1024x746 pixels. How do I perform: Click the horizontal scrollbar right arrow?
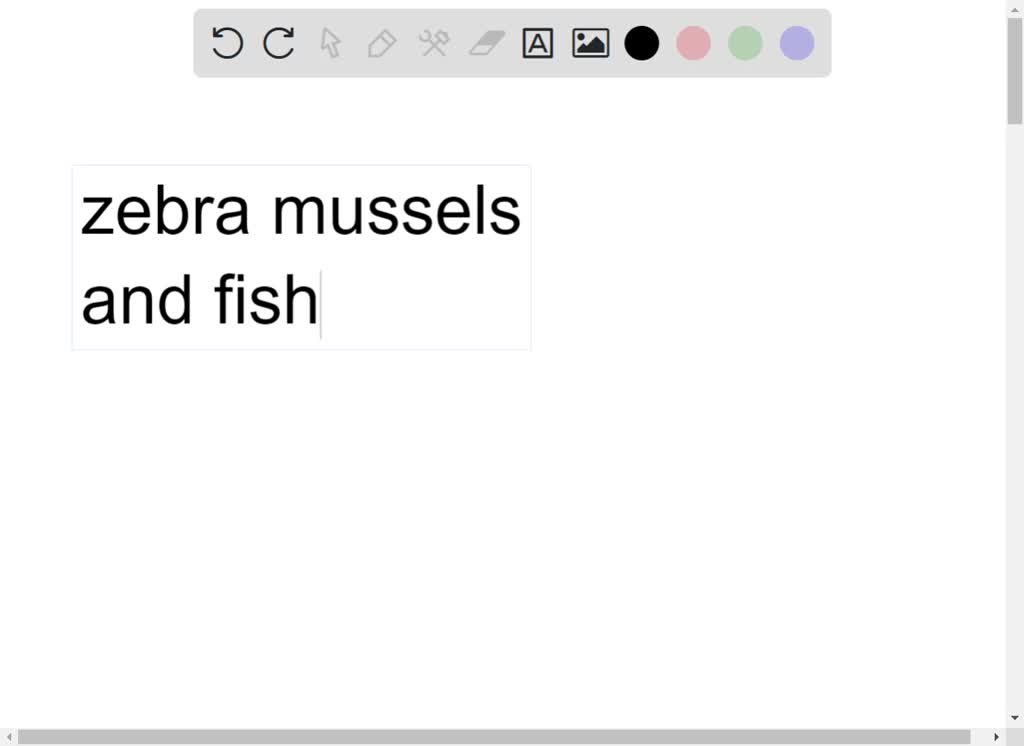[x=996, y=737]
